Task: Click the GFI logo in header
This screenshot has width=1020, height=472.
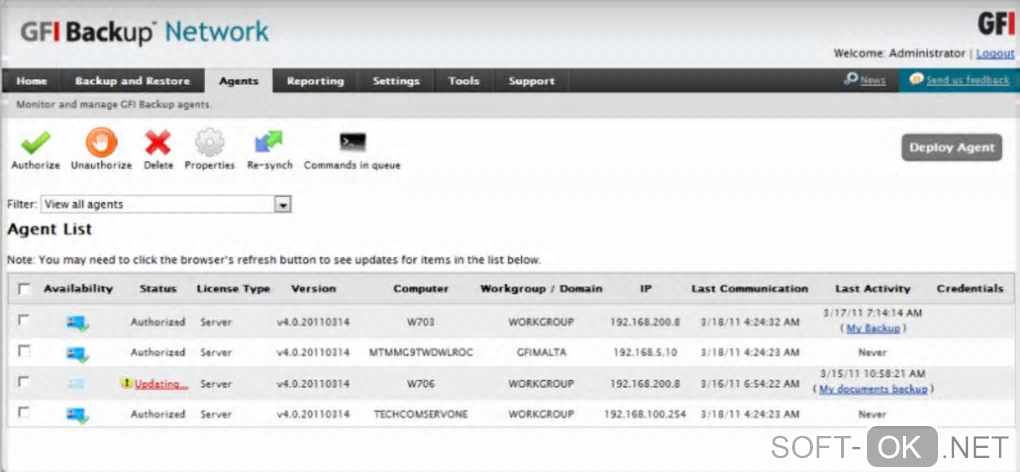Action: coord(996,24)
